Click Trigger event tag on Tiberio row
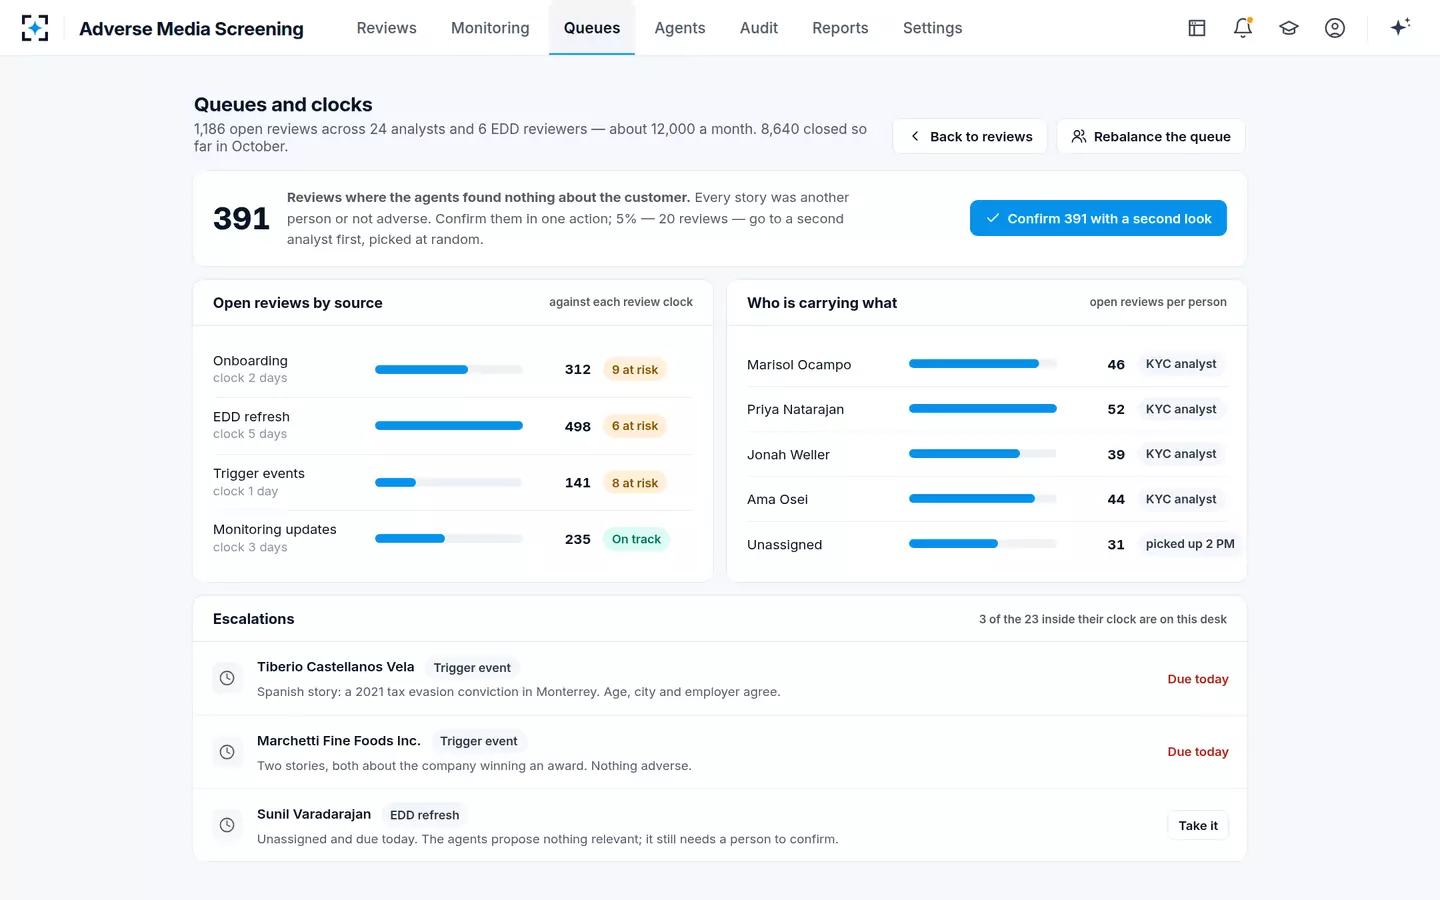This screenshot has height=900, width=1440. [x=472, y=668]
